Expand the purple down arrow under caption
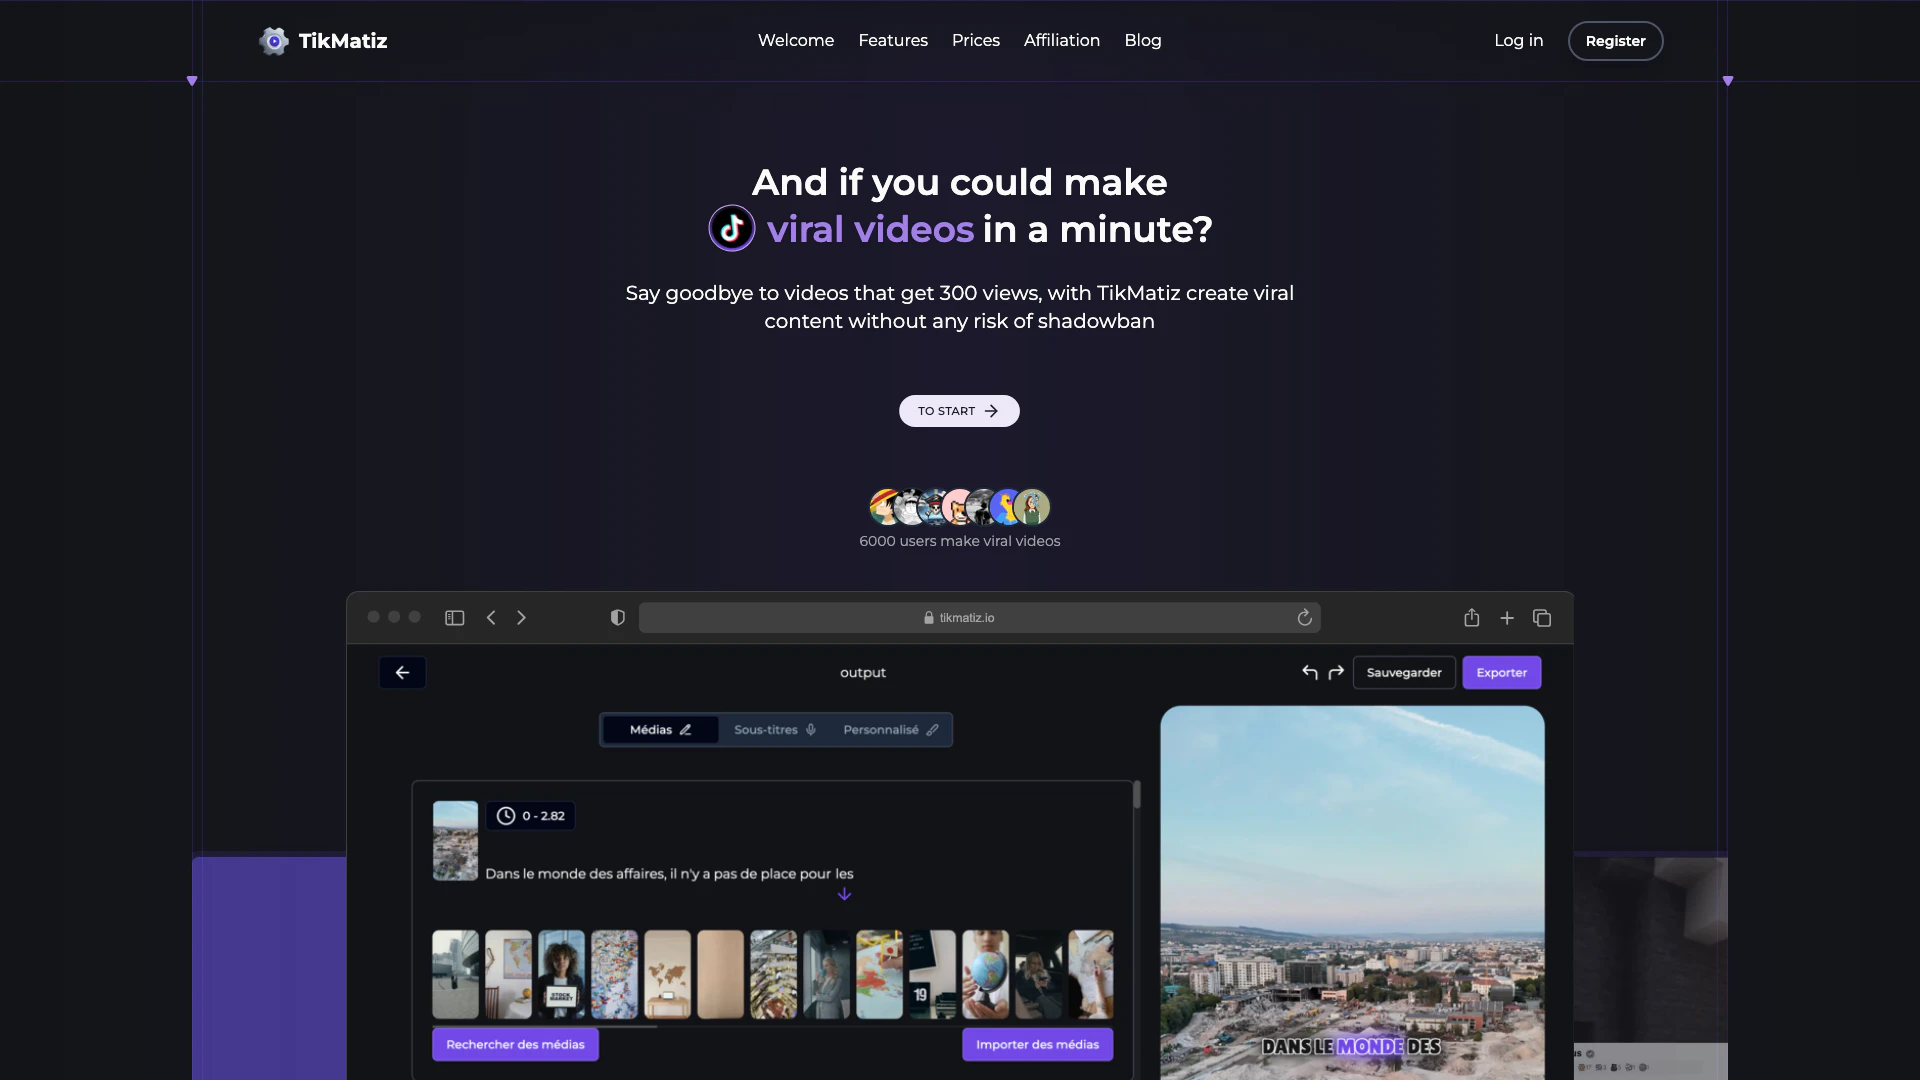Screen dimensions: 1920x1080 tap(844, 894)
